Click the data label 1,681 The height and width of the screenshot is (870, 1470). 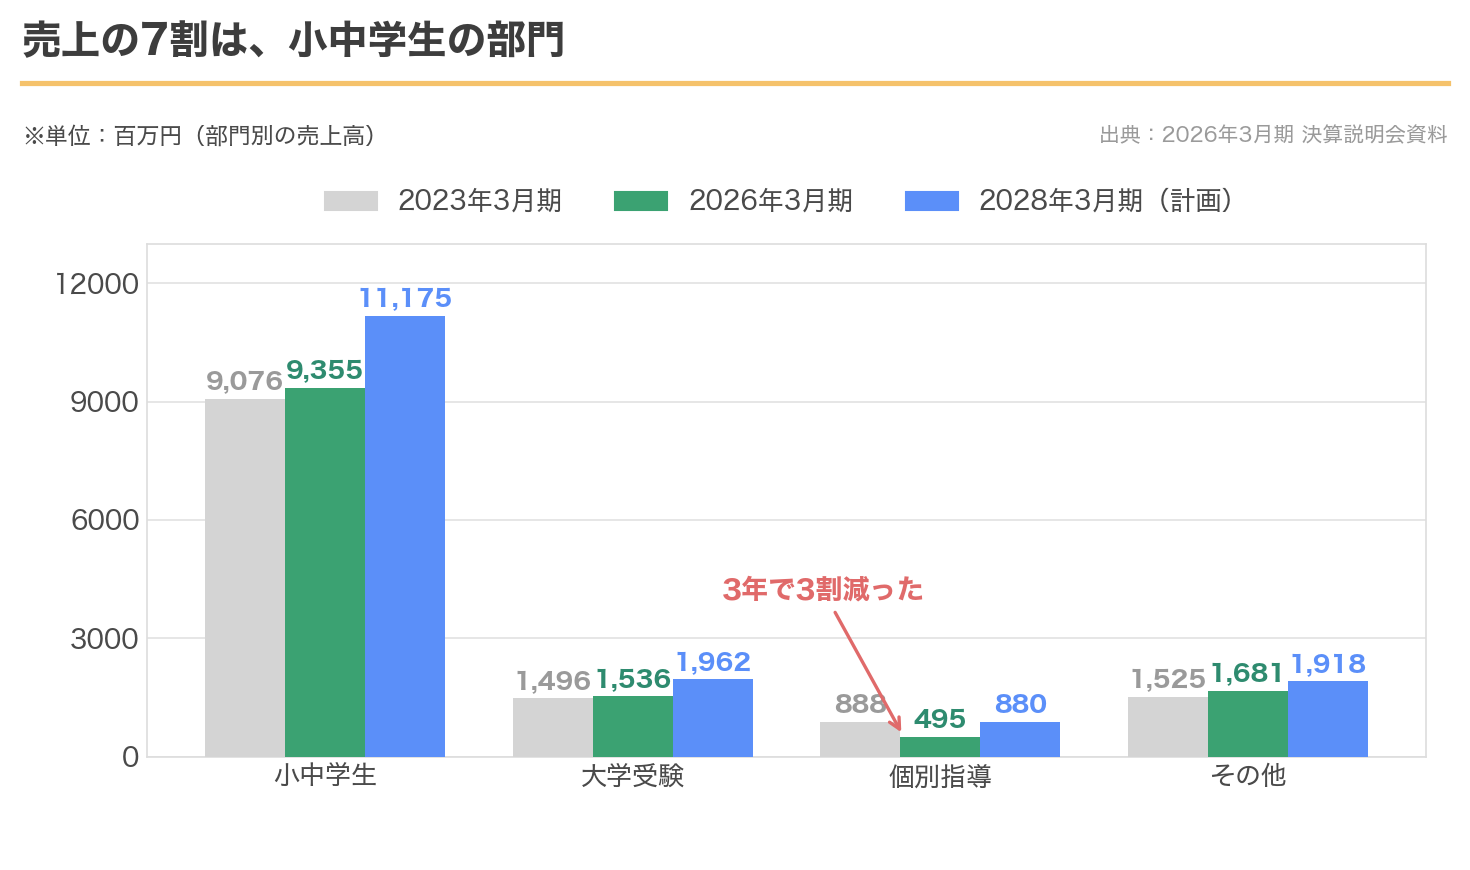(x=1248, y=673)
